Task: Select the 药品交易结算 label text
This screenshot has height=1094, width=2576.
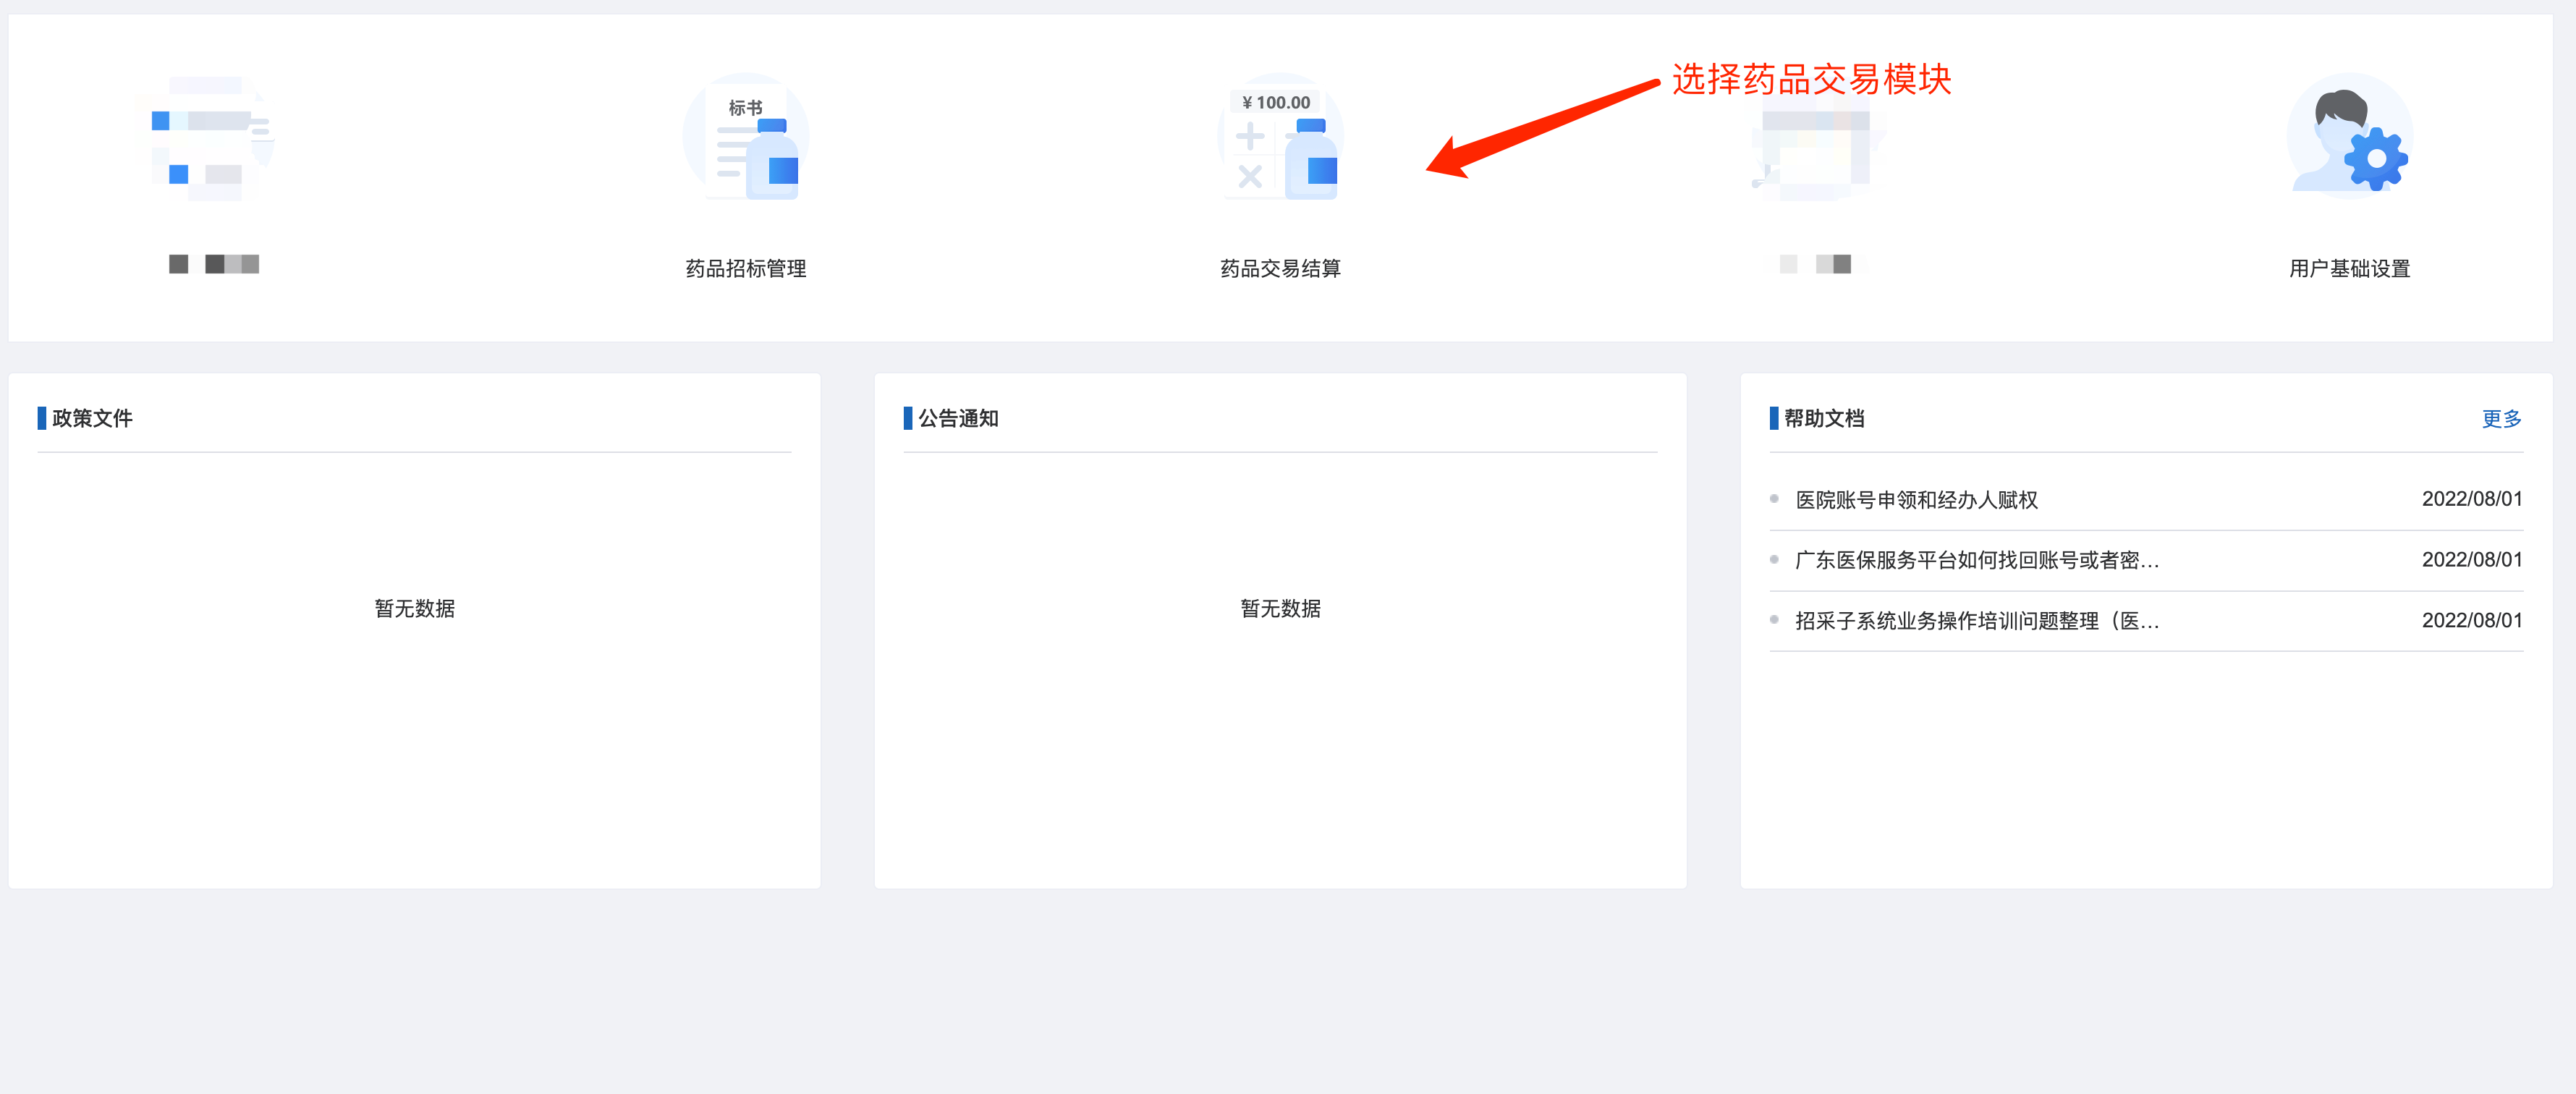Action: coord(1280,268)
